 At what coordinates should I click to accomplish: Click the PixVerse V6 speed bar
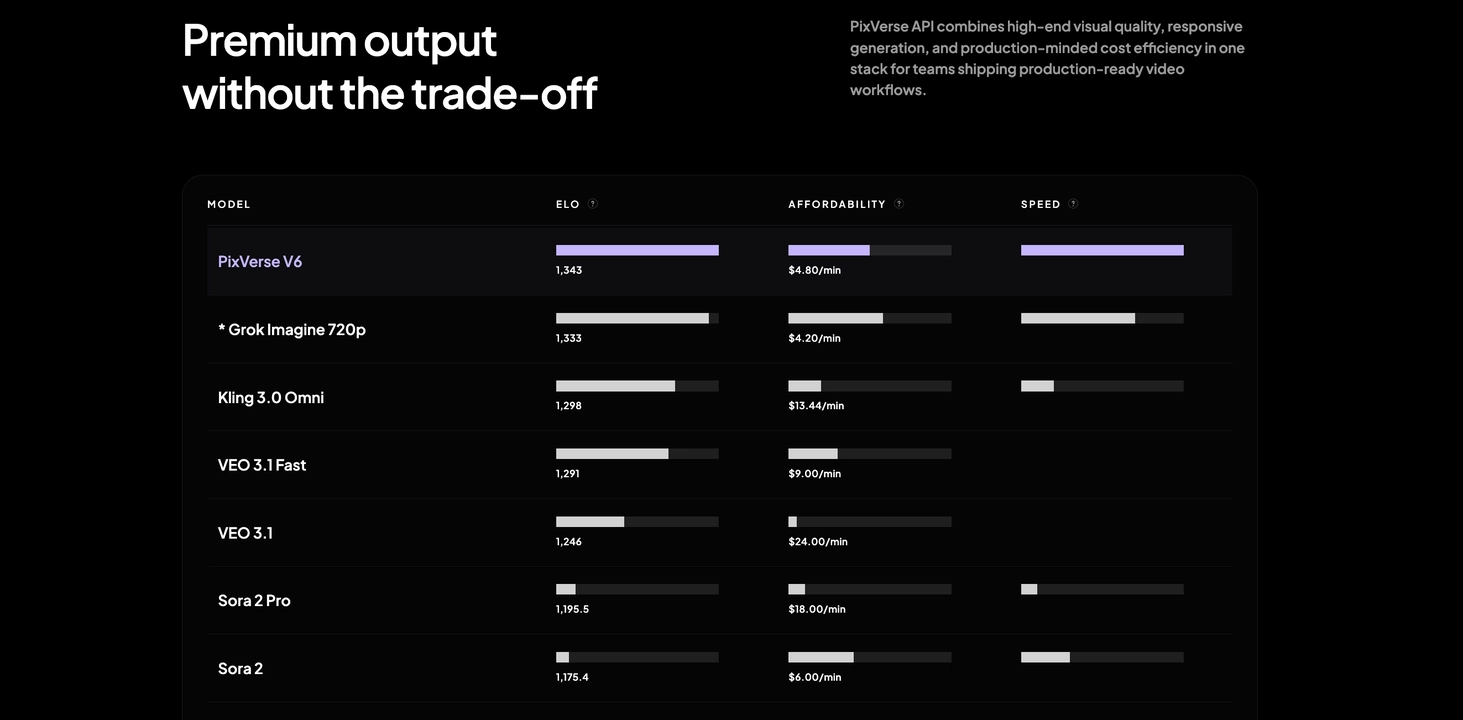(x=1102, y=250)
